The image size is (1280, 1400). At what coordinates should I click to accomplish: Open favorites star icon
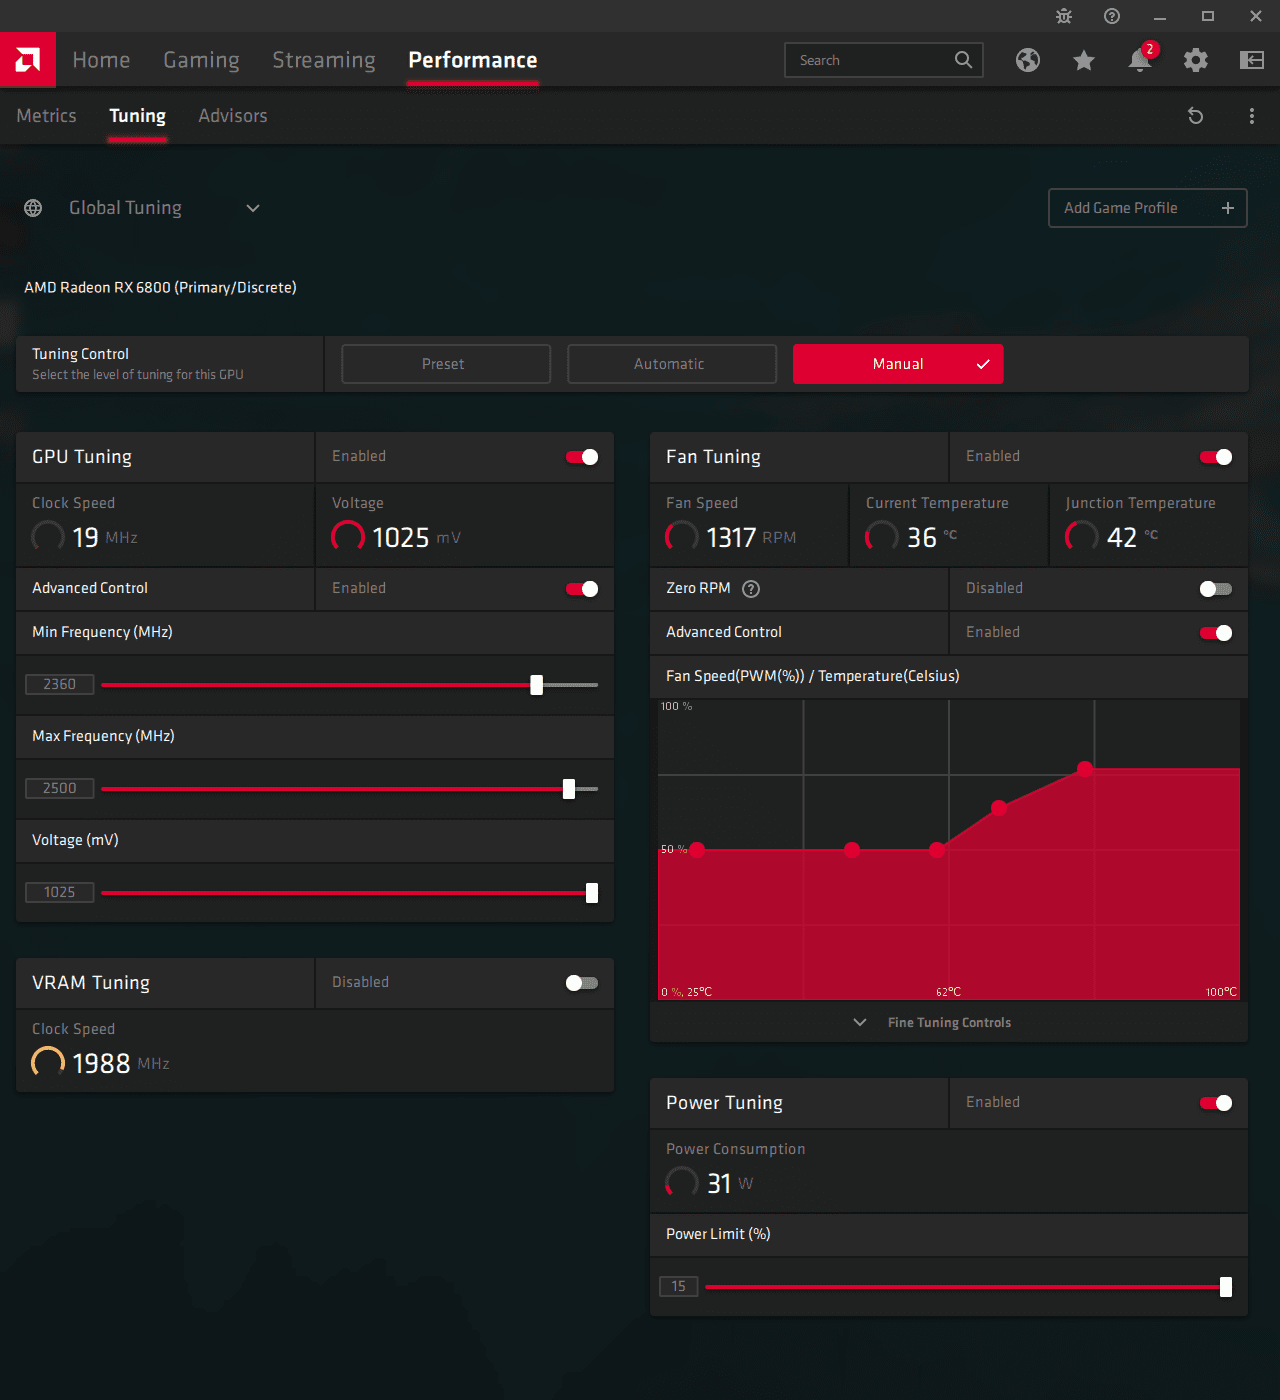tap(1084, 60)
